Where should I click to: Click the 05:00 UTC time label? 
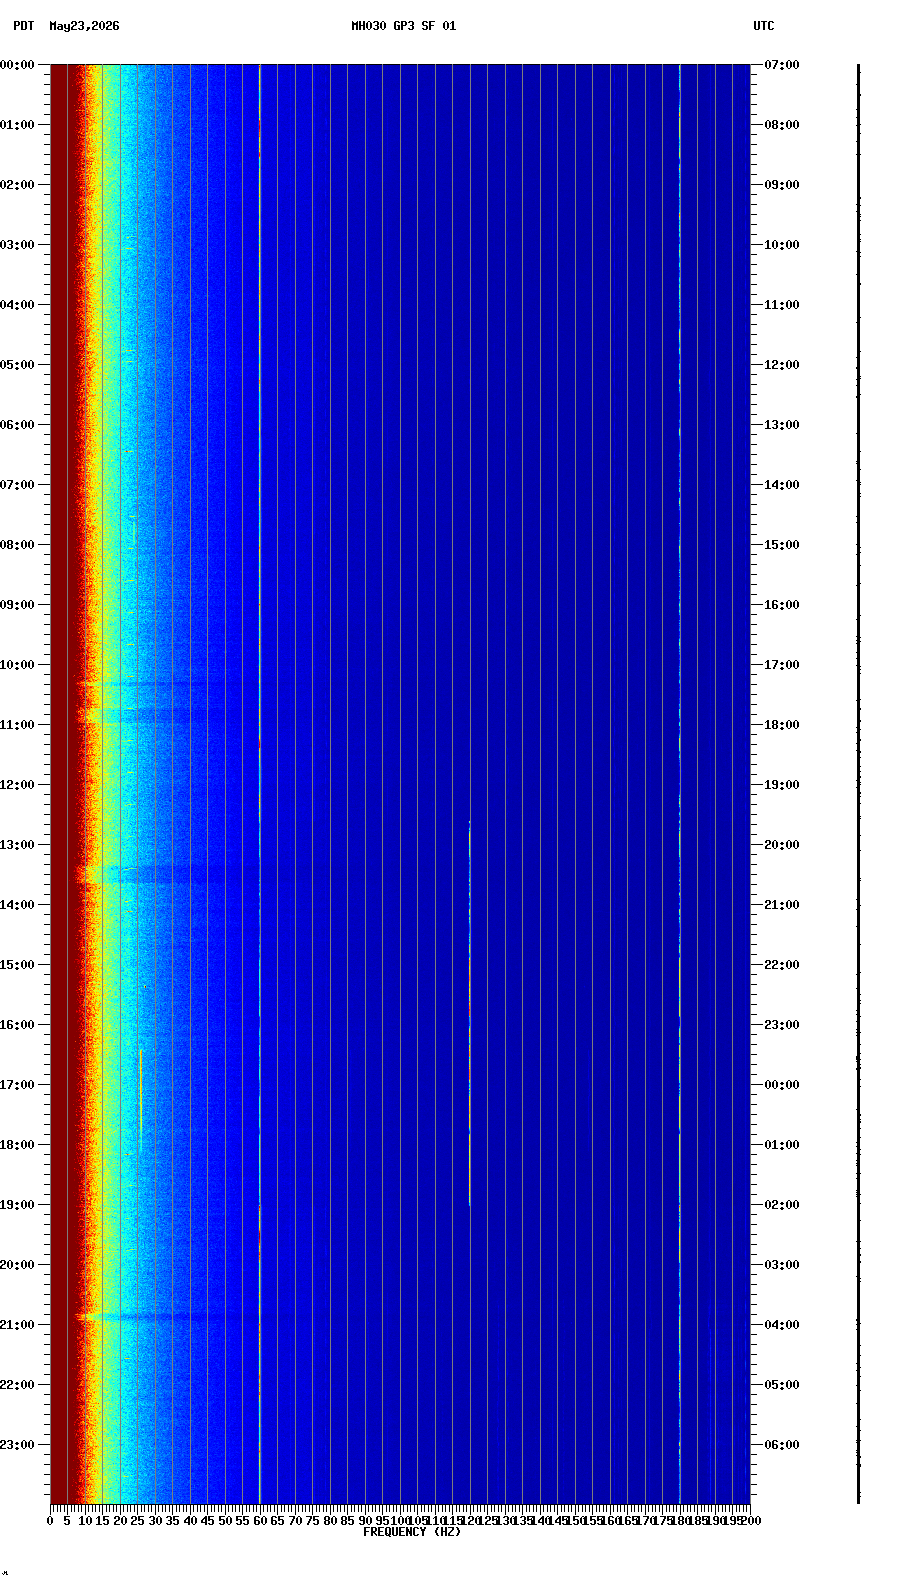tap(782, 1385)
